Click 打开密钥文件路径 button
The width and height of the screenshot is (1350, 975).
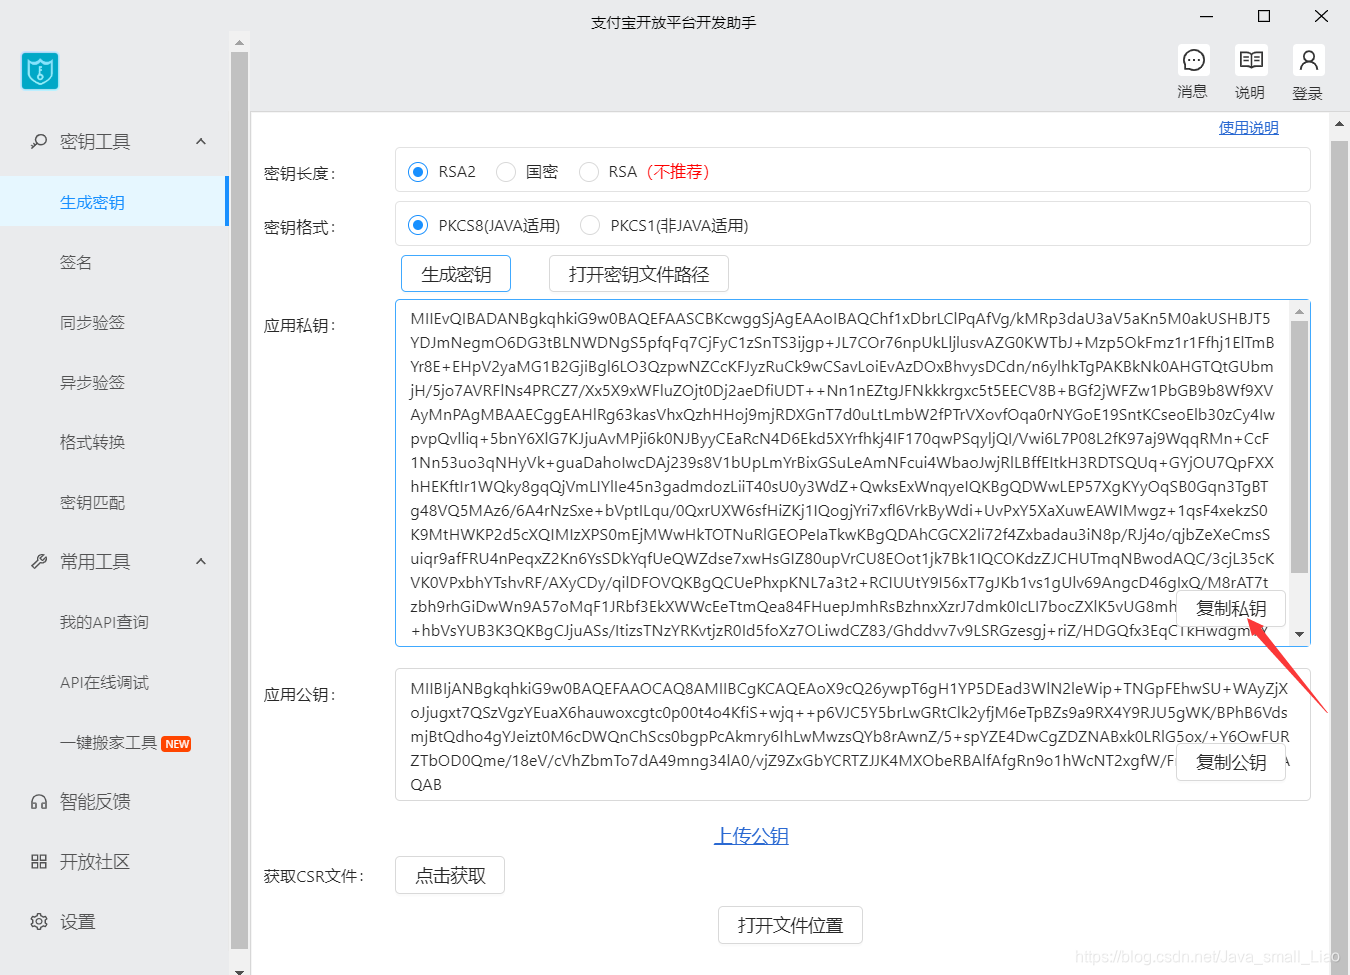click(639, 274)
